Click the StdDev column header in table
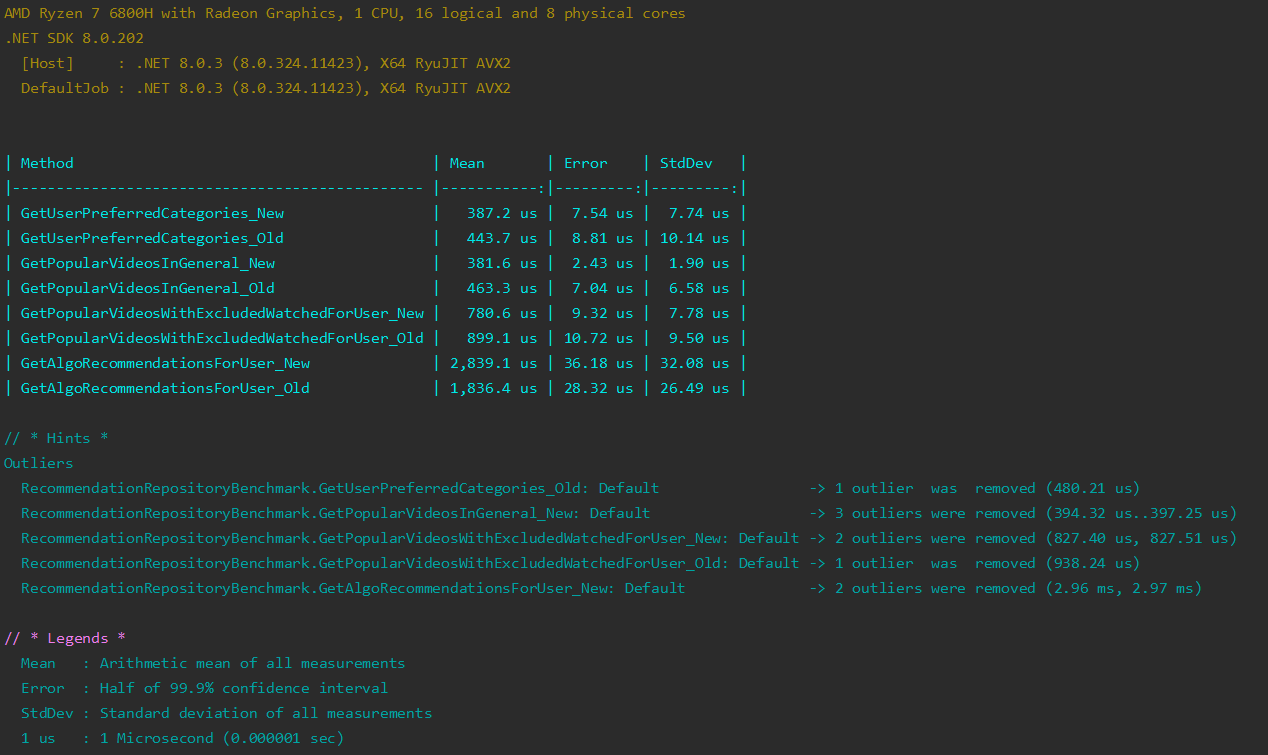The width and height of the screenshot is (1268, 755). pyautogui.click(x=685, y=163)
